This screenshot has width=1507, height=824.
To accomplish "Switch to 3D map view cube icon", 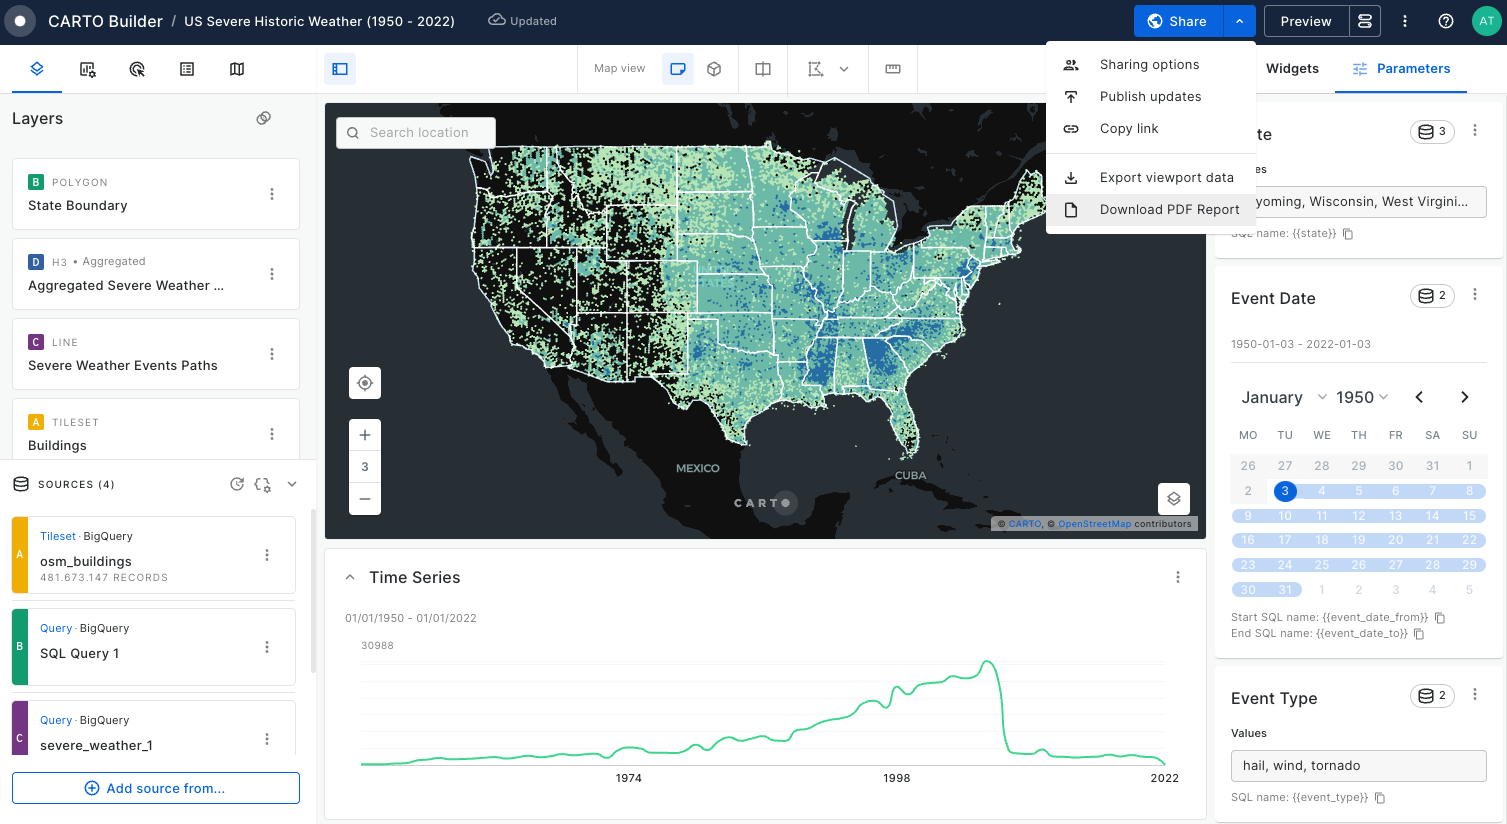I will click(x=714, y=69).
